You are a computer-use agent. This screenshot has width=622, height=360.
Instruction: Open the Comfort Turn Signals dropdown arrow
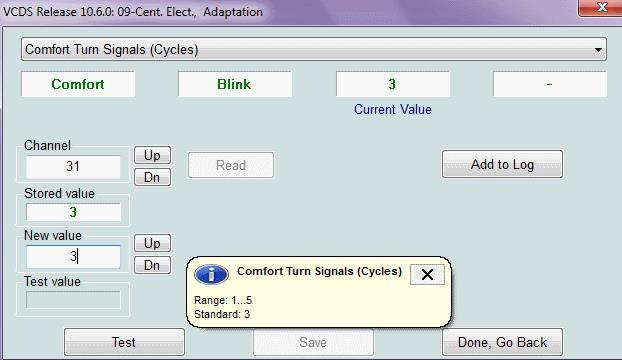tap(598, 50)
